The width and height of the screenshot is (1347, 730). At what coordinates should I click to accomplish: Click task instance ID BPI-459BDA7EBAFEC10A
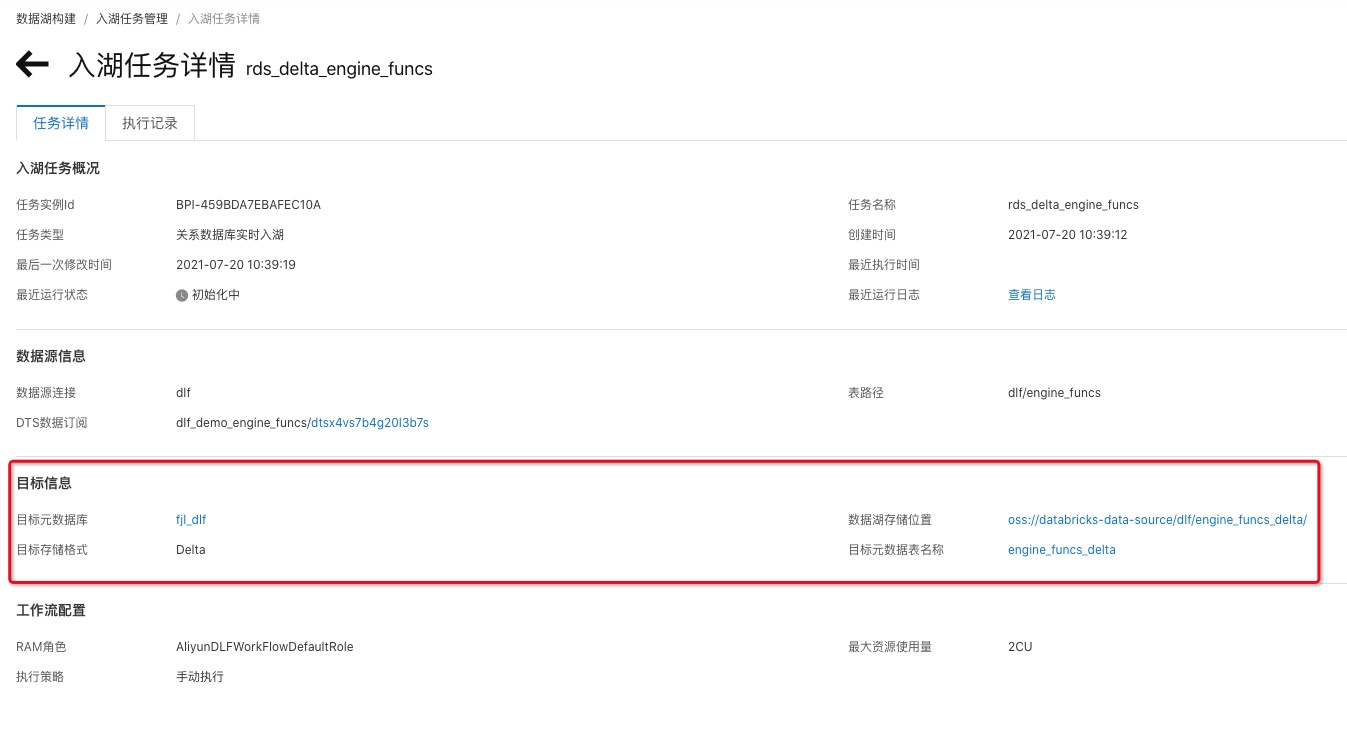(248, 205)
